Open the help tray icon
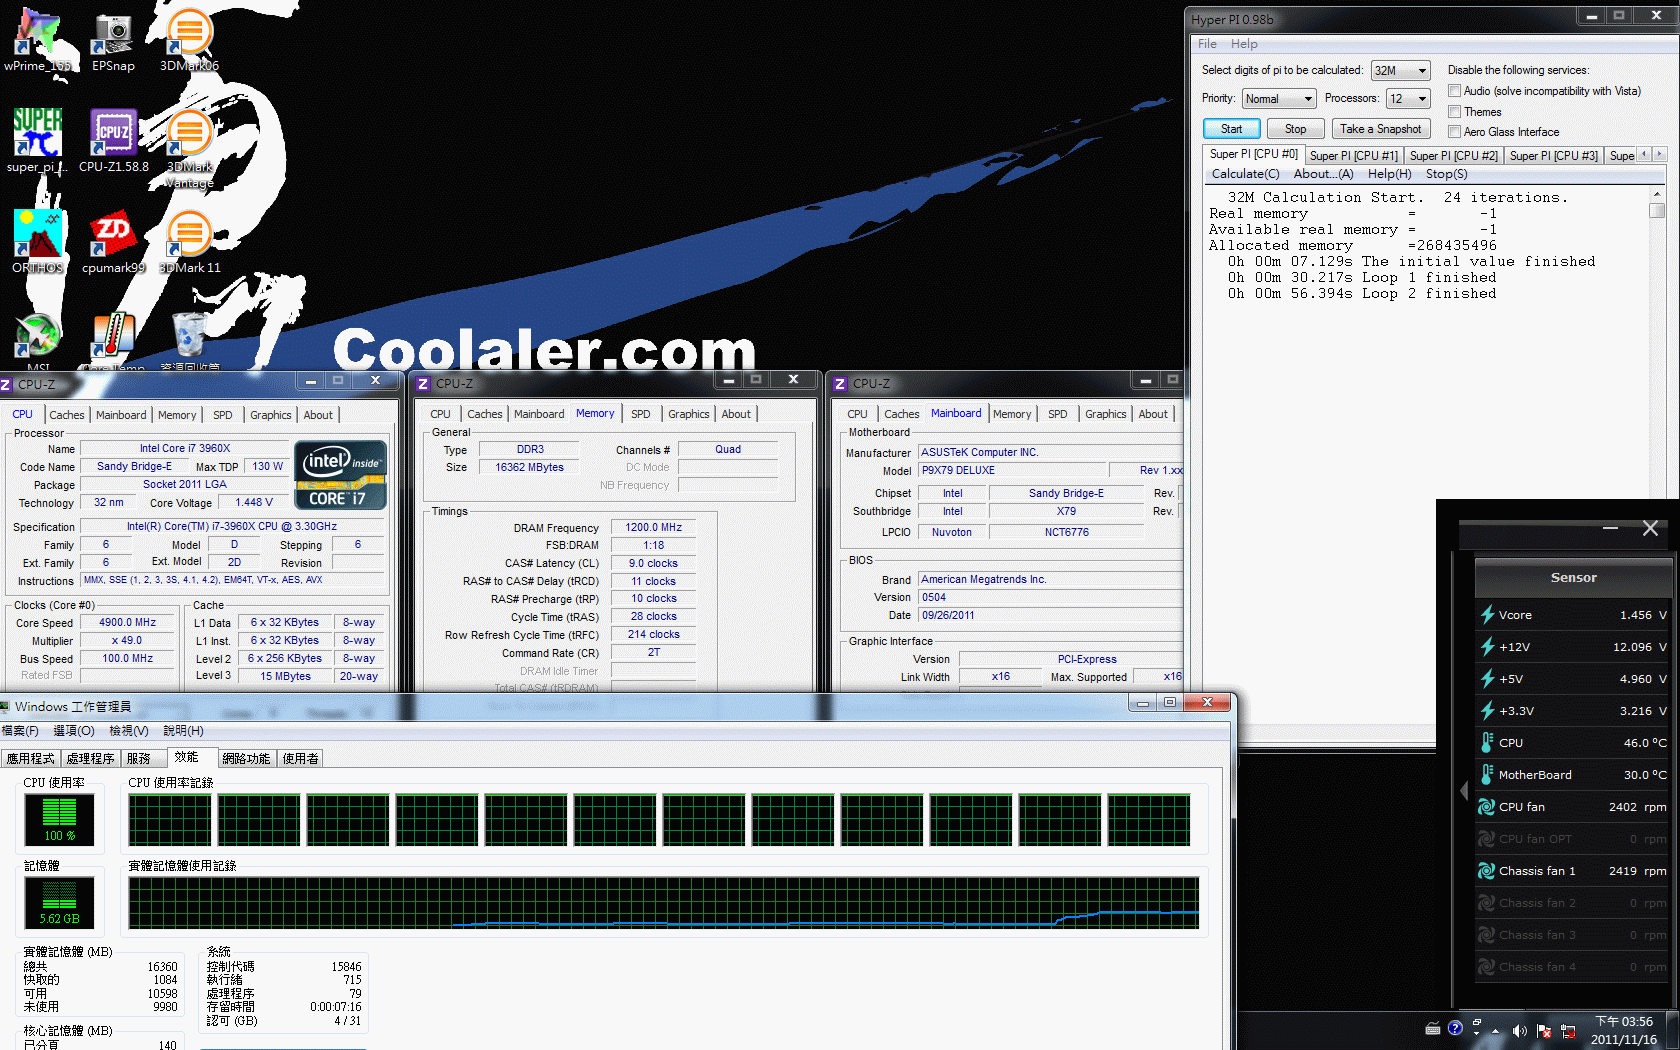 click(1455, 1027)
